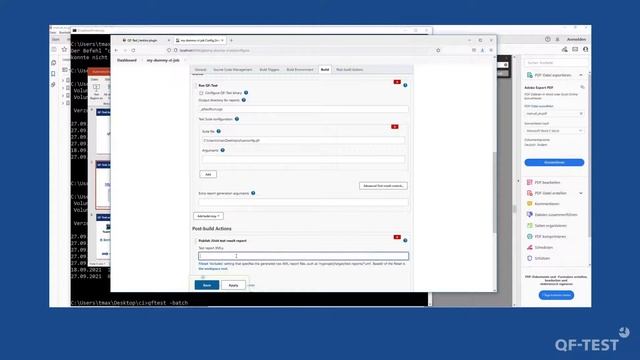Click the blue Konvertieren button in Acrobat
Screen dimensions: 640x360
coord(554,162)
